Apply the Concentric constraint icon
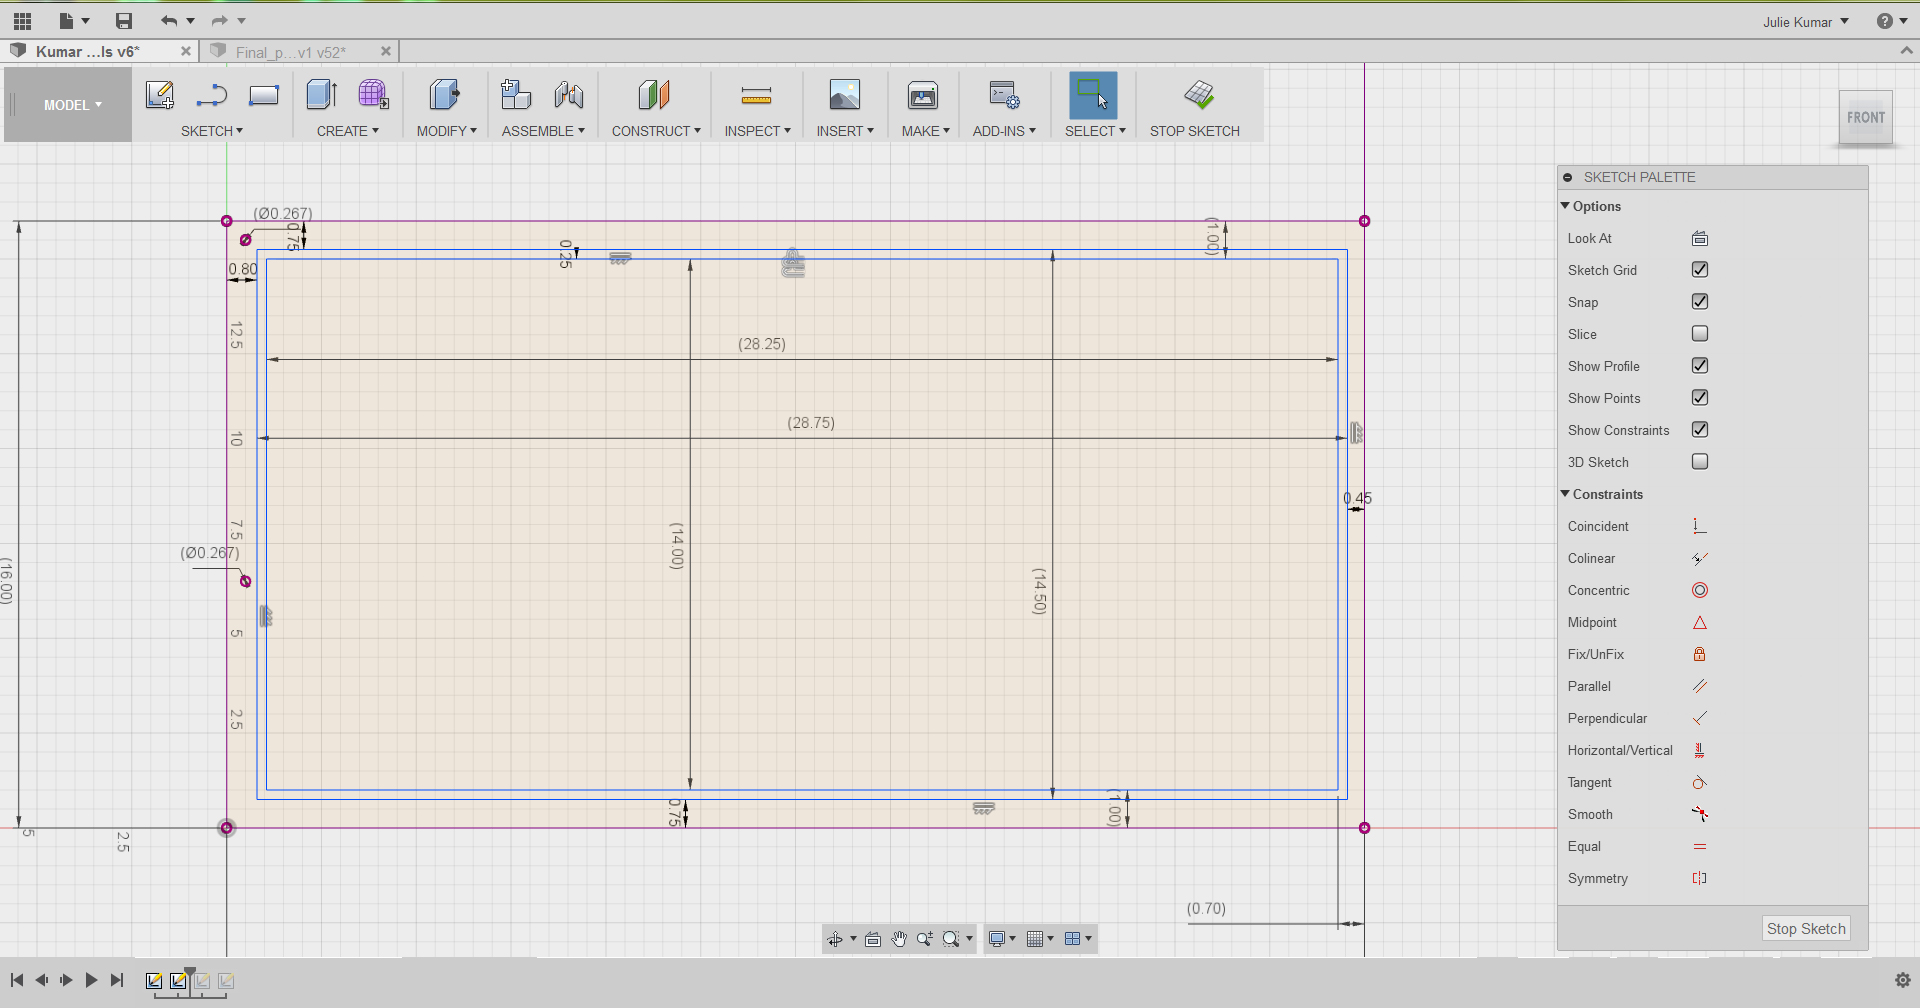The image size is (1920, 1008). (x=1700, y=590)
